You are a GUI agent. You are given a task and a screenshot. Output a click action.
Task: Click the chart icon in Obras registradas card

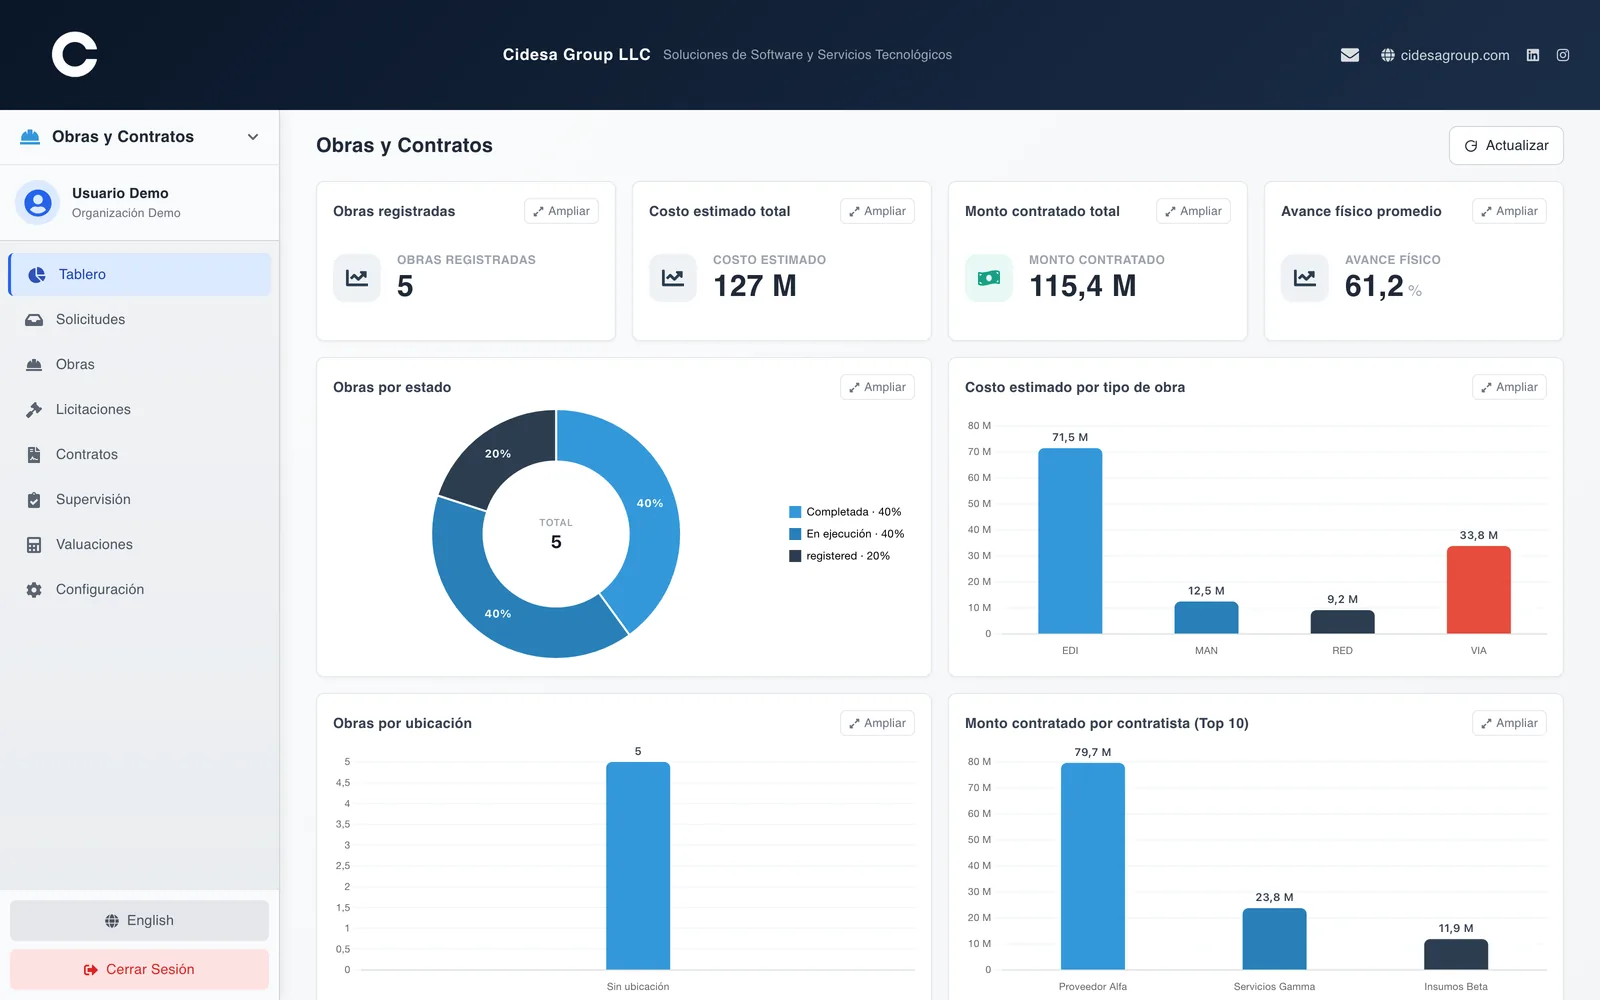pos(357,278)
